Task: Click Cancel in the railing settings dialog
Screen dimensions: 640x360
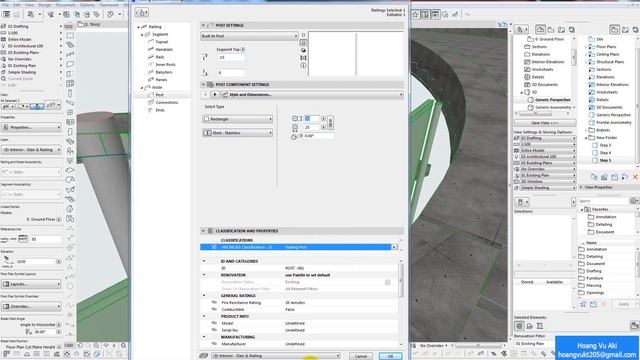Action: (361, 356)
